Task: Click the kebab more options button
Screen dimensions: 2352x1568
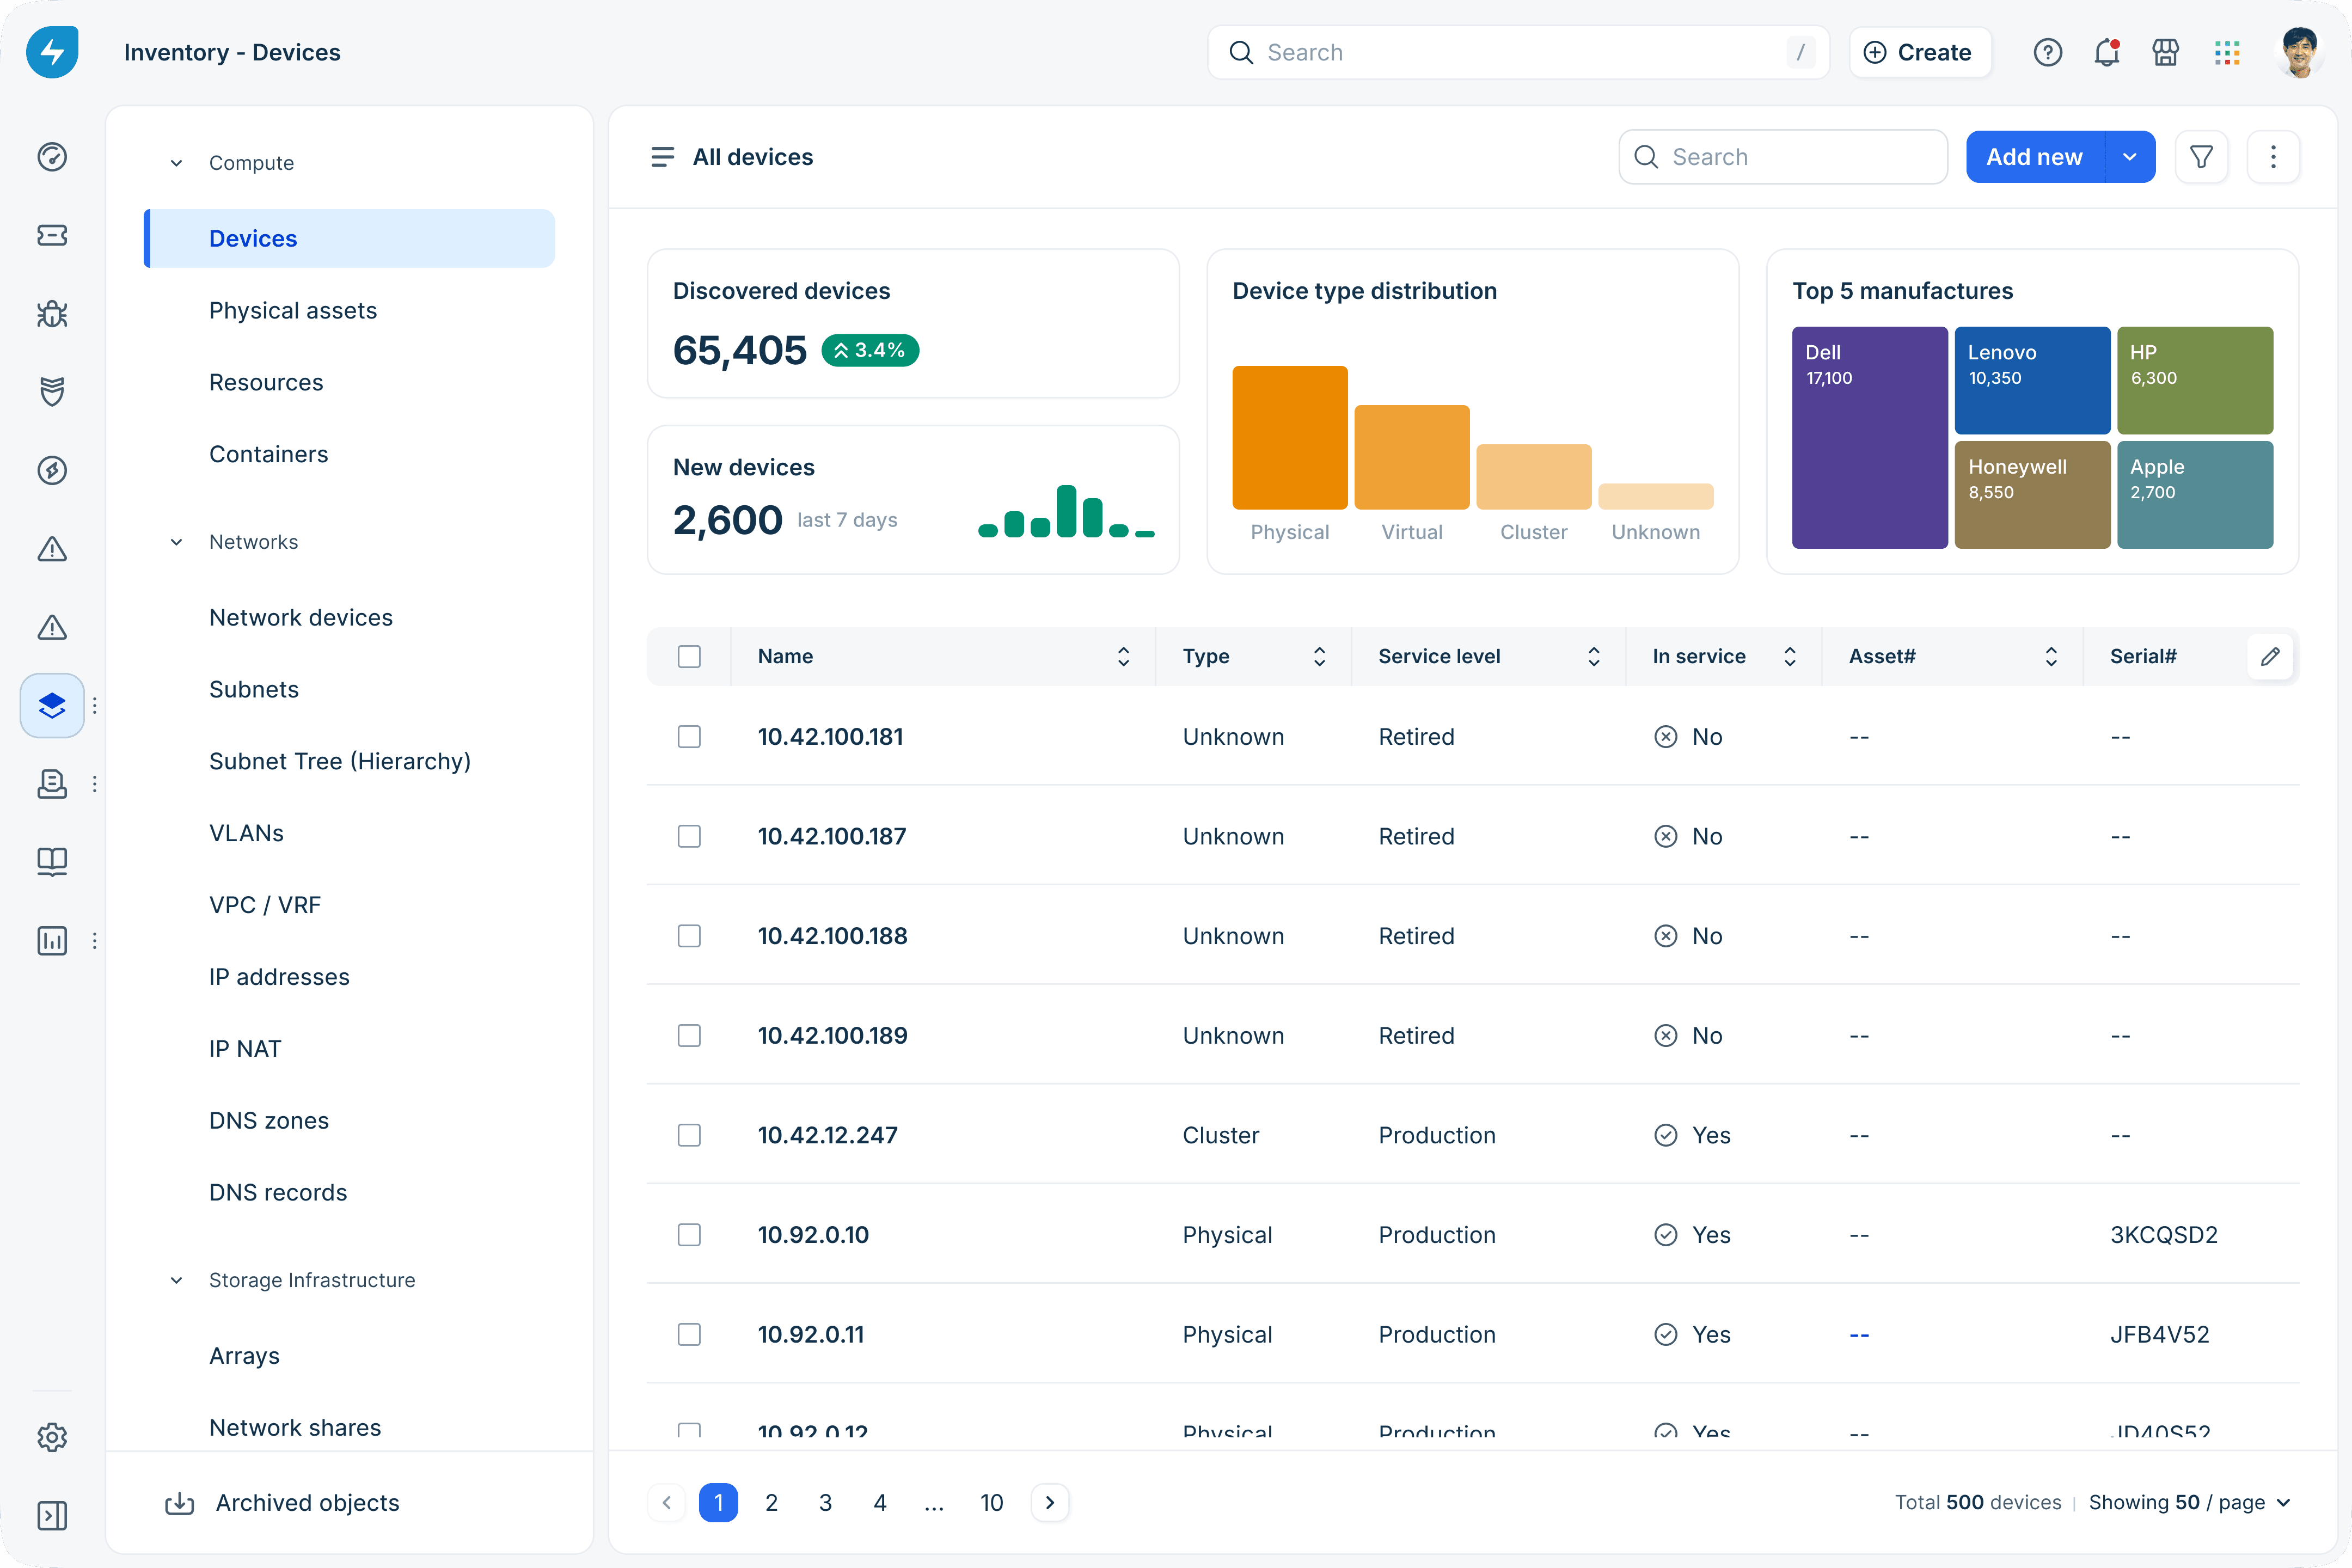Action: tap(2273, 157)
